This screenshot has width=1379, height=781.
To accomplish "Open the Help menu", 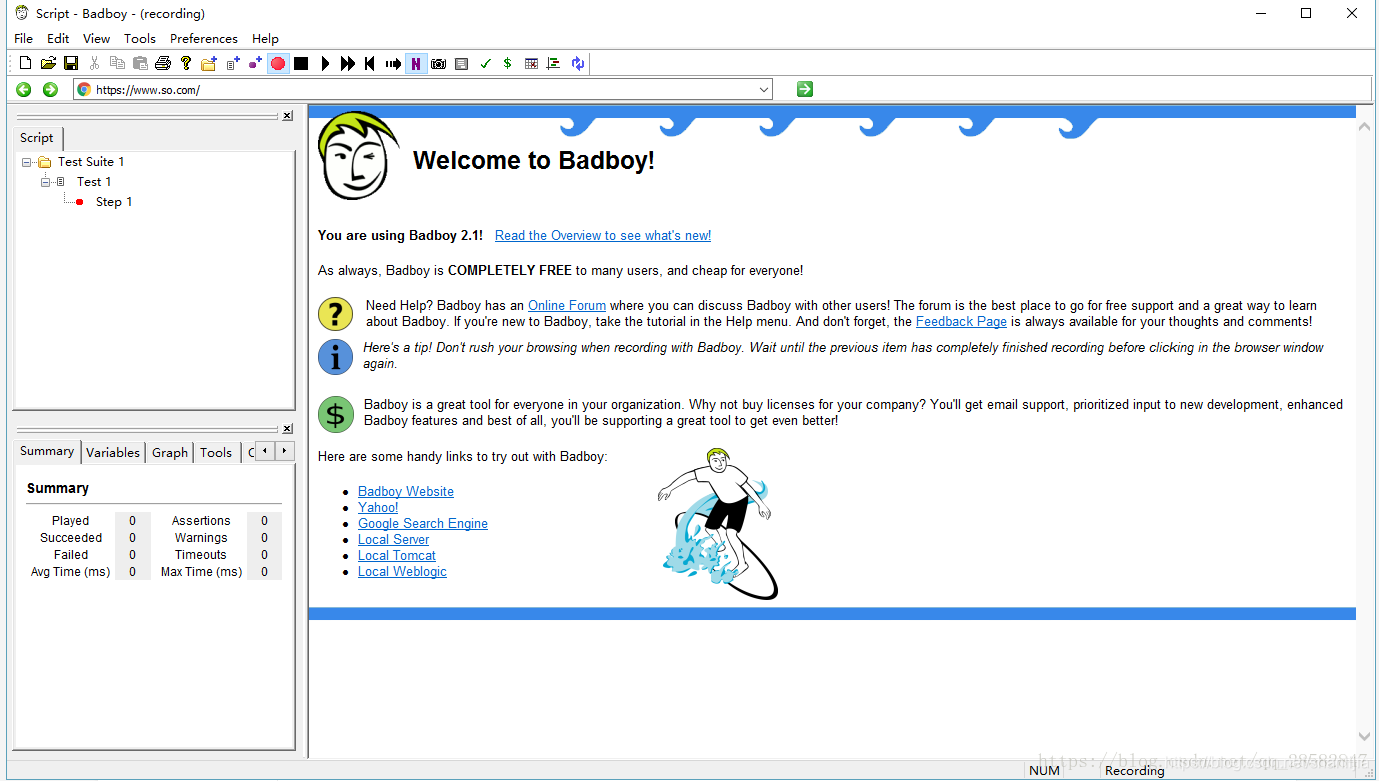I will point(265,38).
